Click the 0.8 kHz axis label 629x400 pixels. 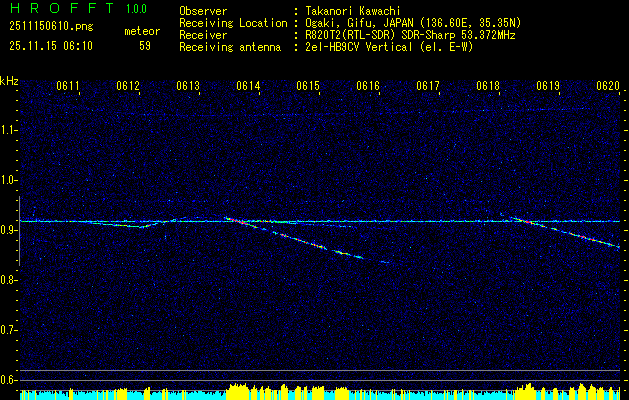9,280
